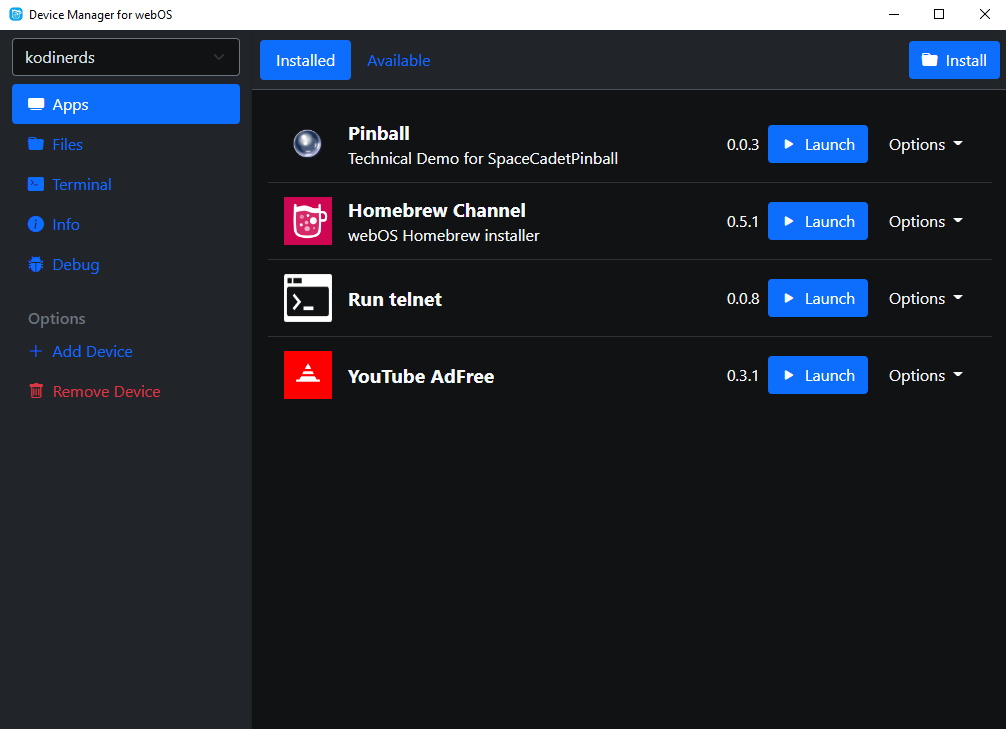Click the Homebrew Channel title text
Screen dimensions: 1006x729
[436, 210]
